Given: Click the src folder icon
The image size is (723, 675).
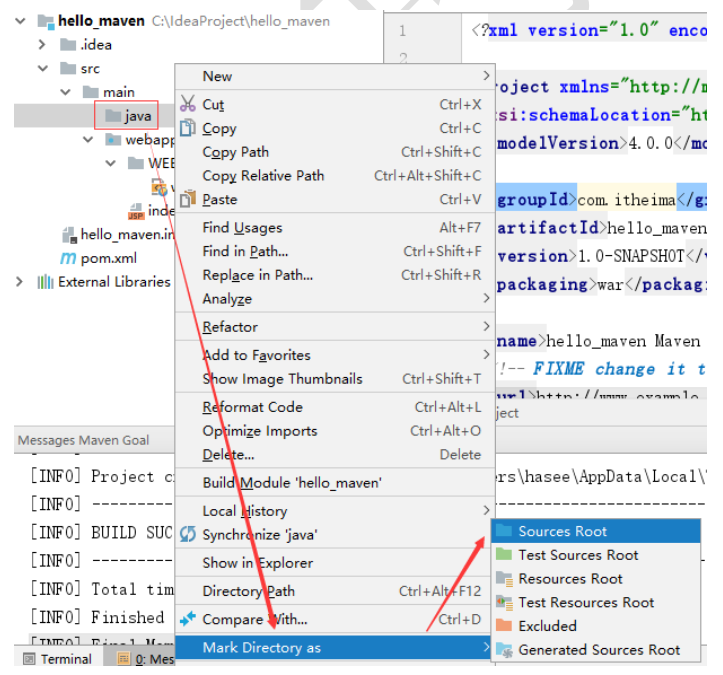Looking at the screenshot, I should tap(68, 68).
